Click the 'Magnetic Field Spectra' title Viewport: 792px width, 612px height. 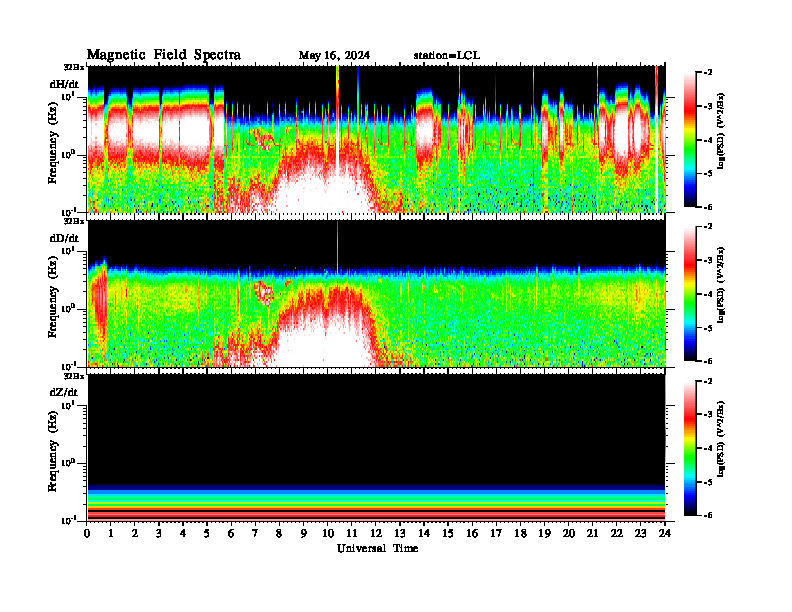click(164, 55)
